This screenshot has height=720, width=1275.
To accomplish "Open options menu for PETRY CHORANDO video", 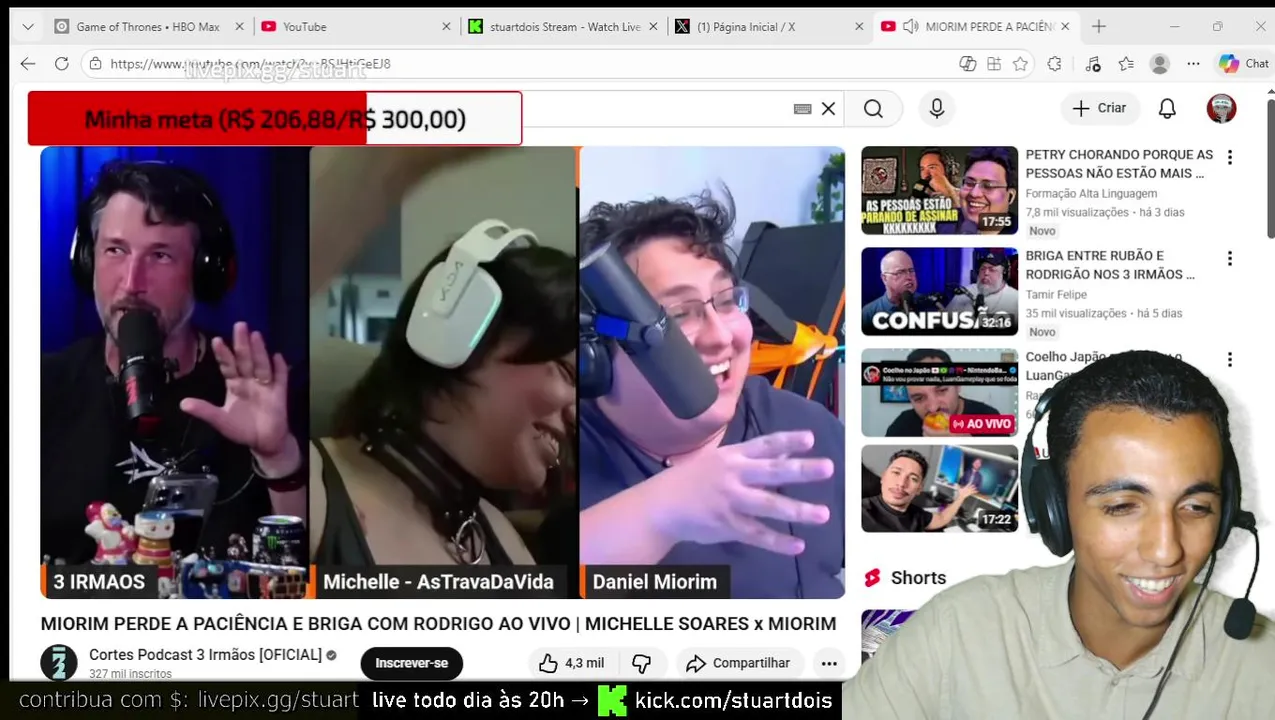I will coord(1230,157).
